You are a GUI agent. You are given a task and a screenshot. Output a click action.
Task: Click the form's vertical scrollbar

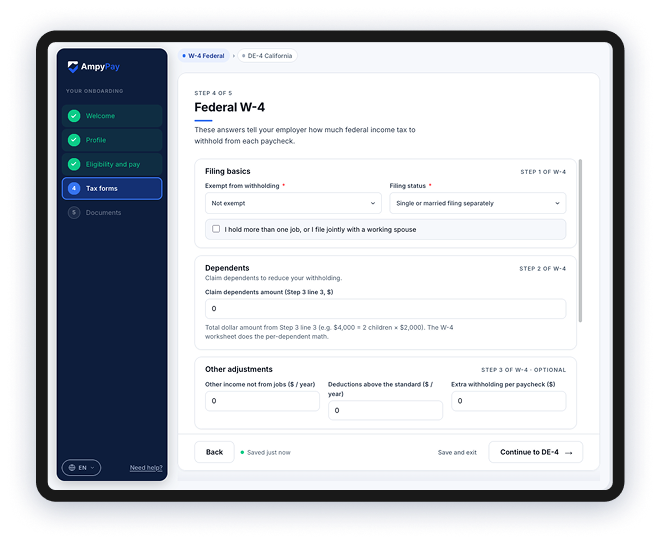[x=580, y=241]
